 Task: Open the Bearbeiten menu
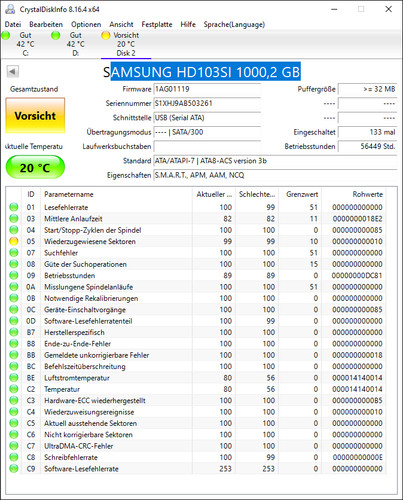pyautogui.click(x=46, y=24)
